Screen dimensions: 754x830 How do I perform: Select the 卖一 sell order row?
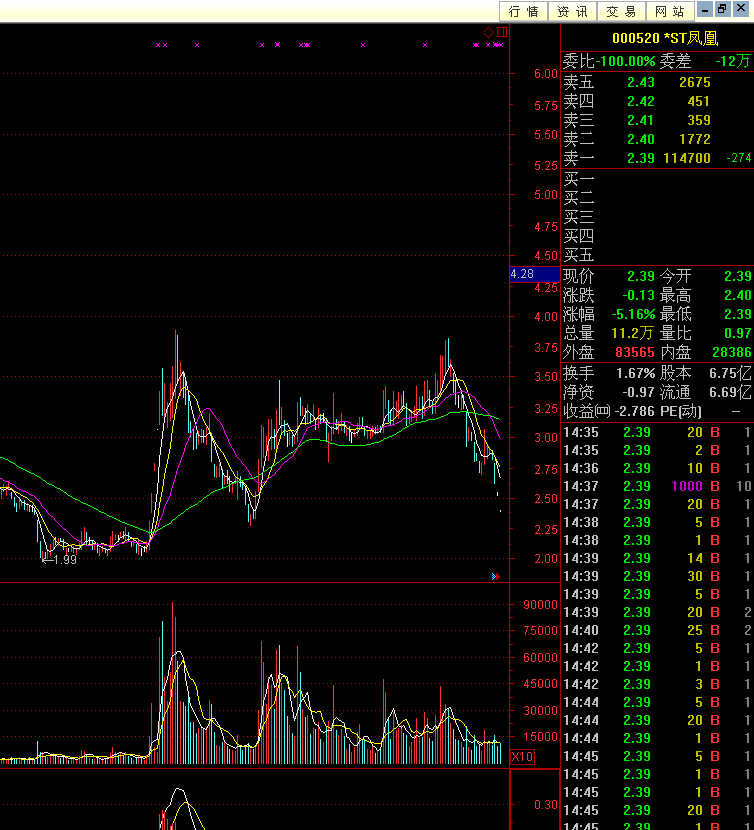coord(656,158)
